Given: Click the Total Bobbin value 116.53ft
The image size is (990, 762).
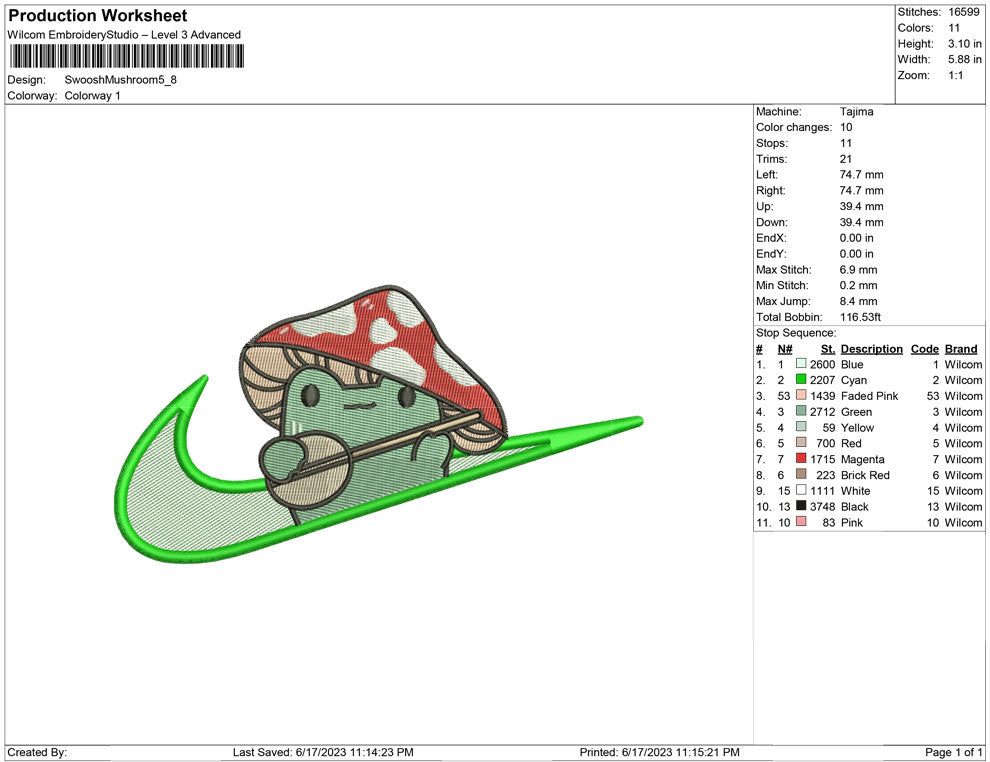Looking at the screenshot, I should [x=860, y=317].
